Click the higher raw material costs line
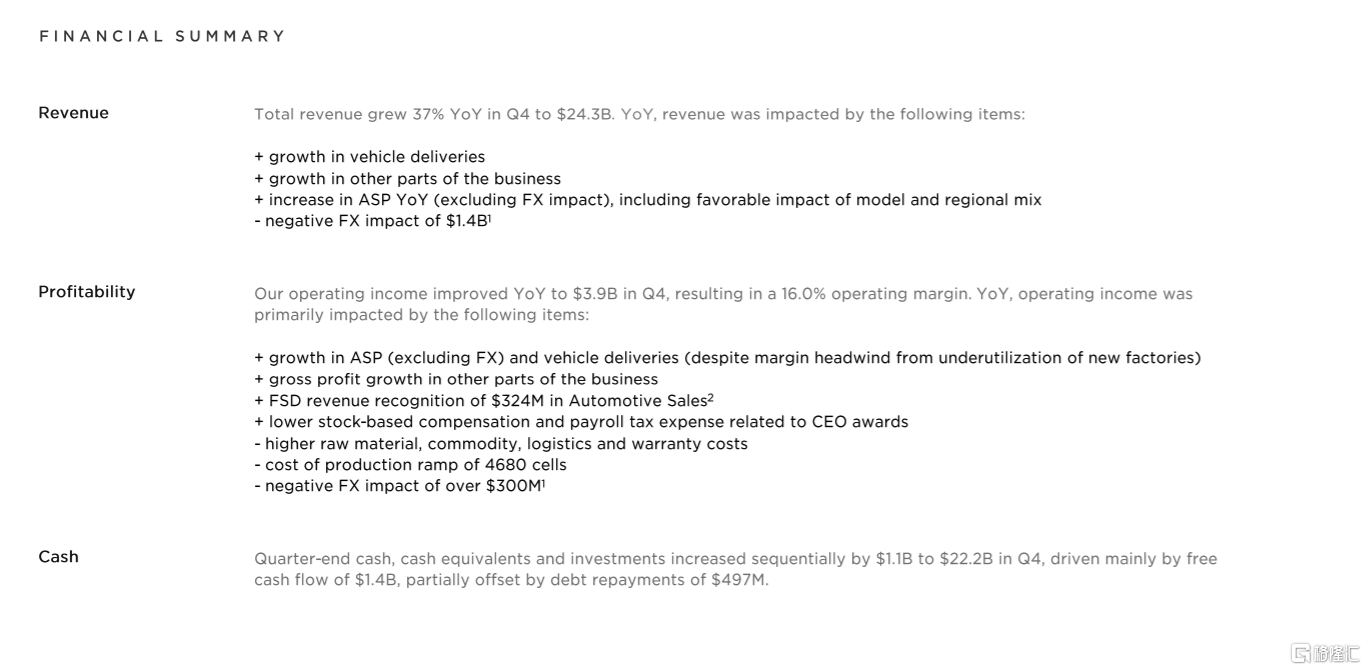1366x670 pixels. pos(501,444)
